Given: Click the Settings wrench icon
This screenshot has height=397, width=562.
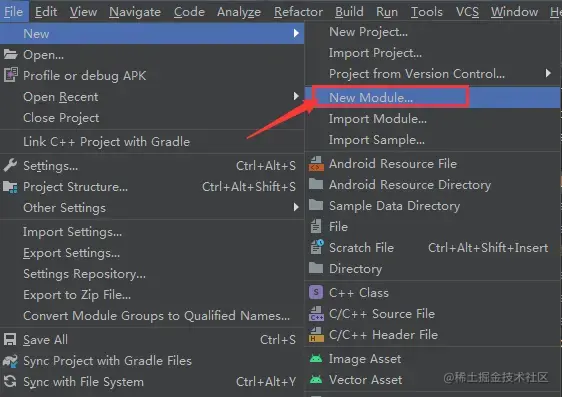Looking at the screenshot, I should point(10,166).
